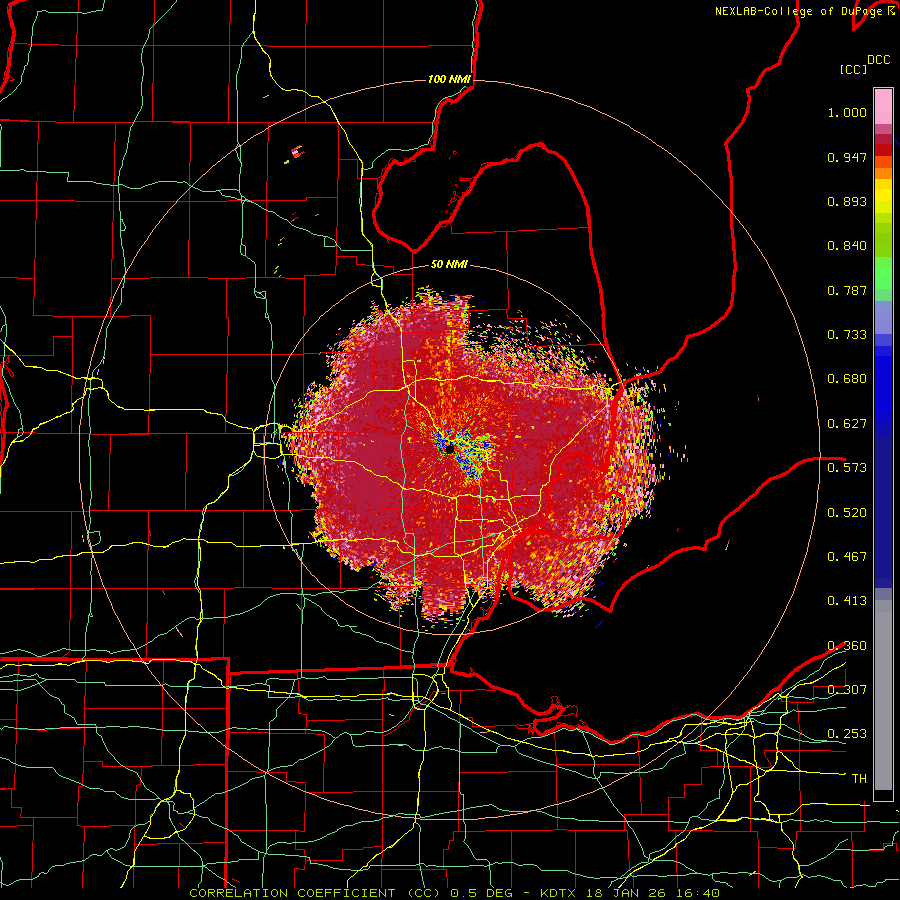This screenshot has height=900, width=900.
Task: Click the DCC label above the color scale
Action: (x=878, y=60)
